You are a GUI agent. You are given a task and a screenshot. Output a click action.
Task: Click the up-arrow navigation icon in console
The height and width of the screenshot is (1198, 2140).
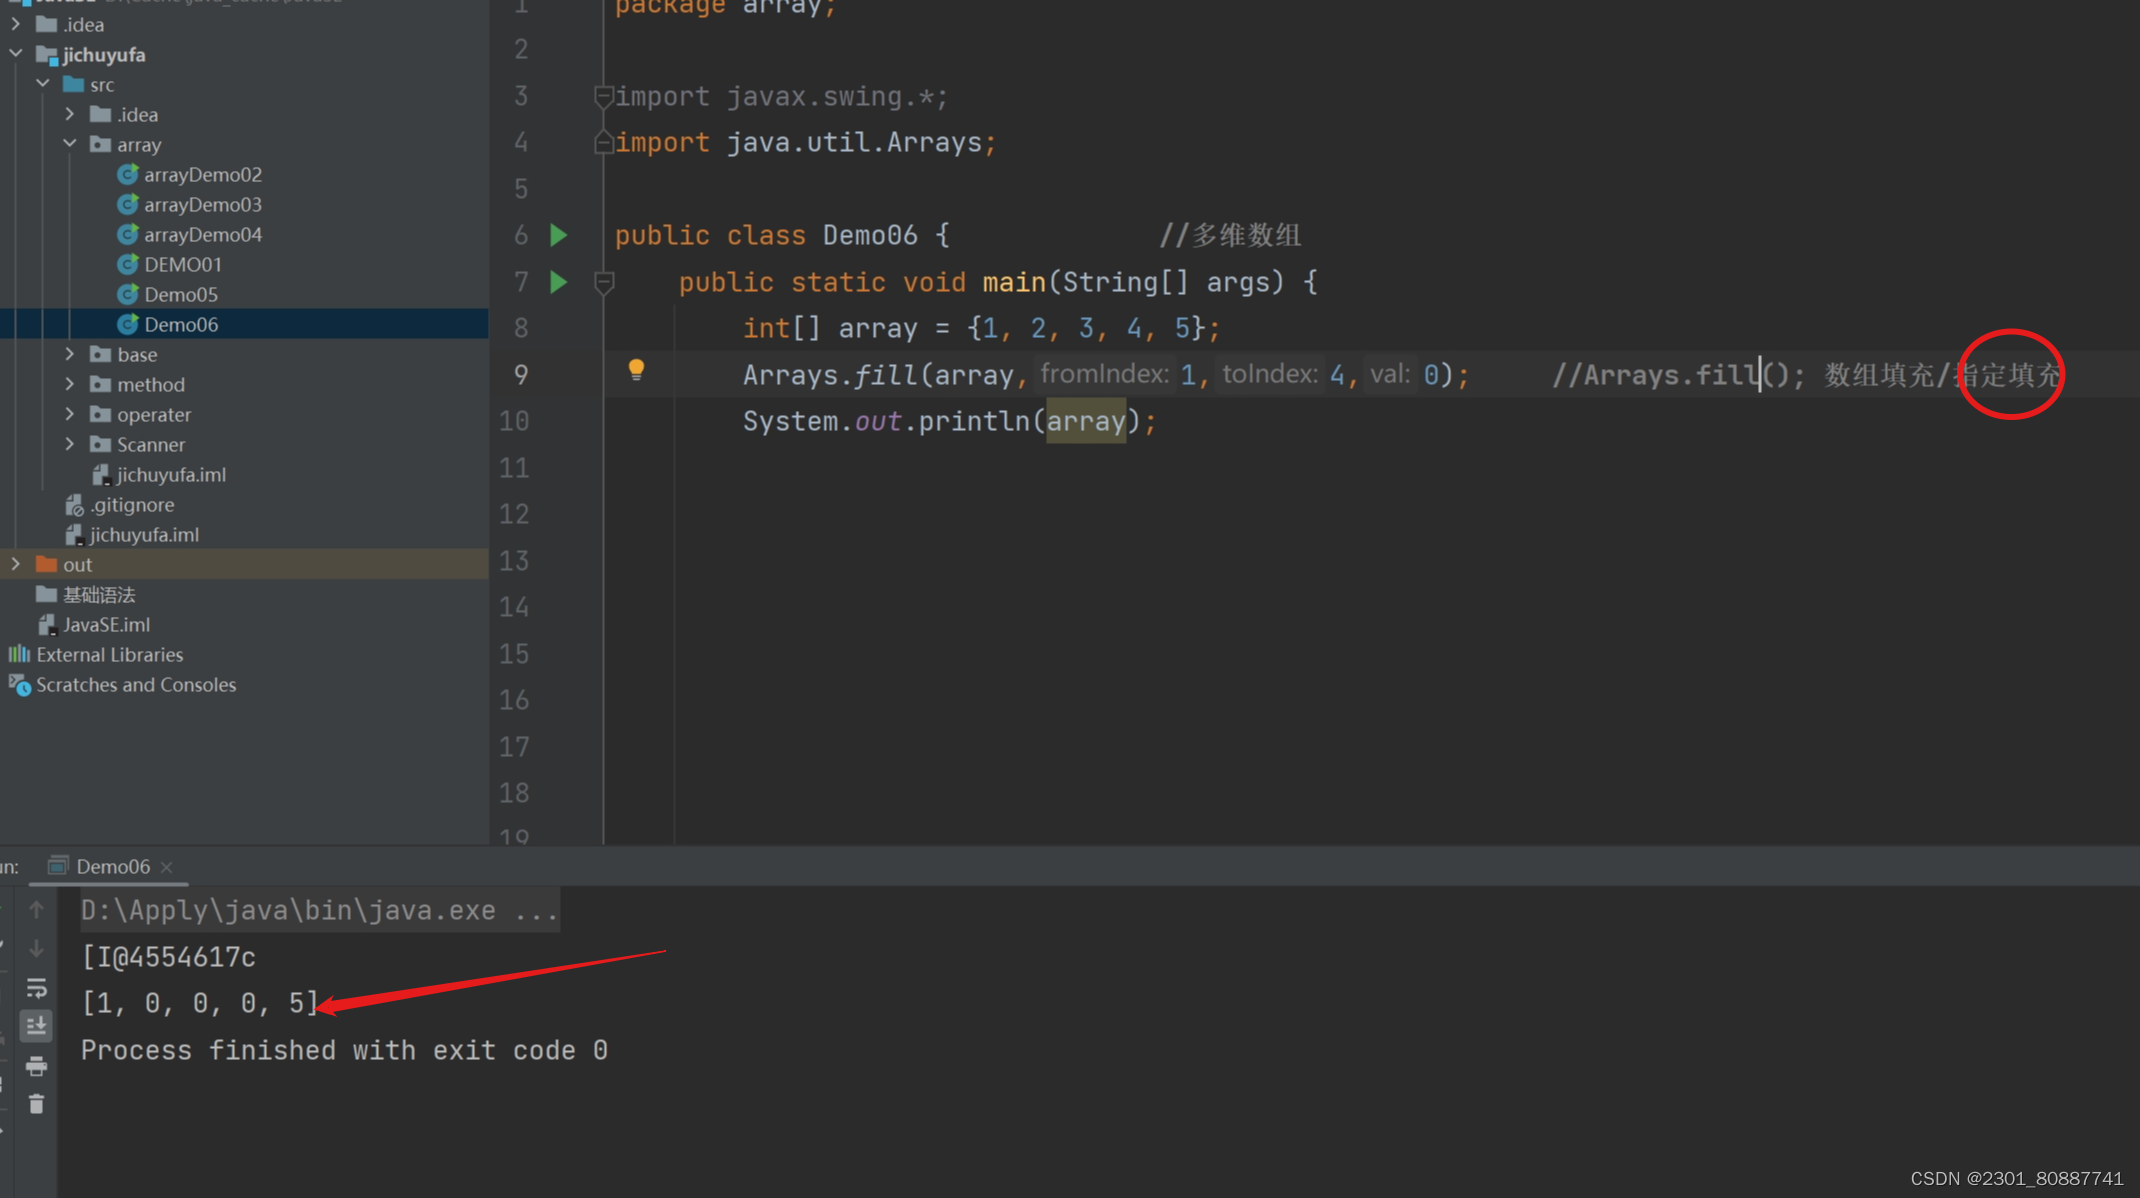point(36,909)
